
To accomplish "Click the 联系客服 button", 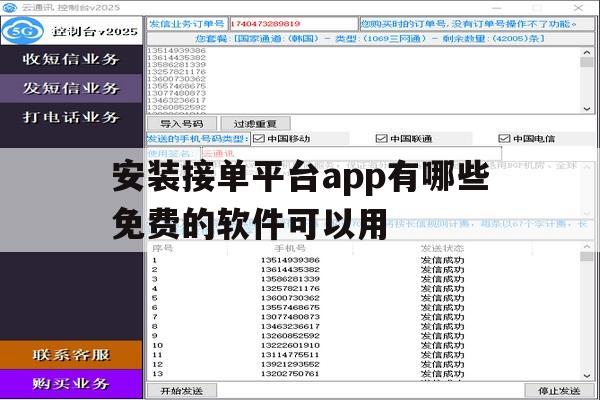I will pos(71,355).
